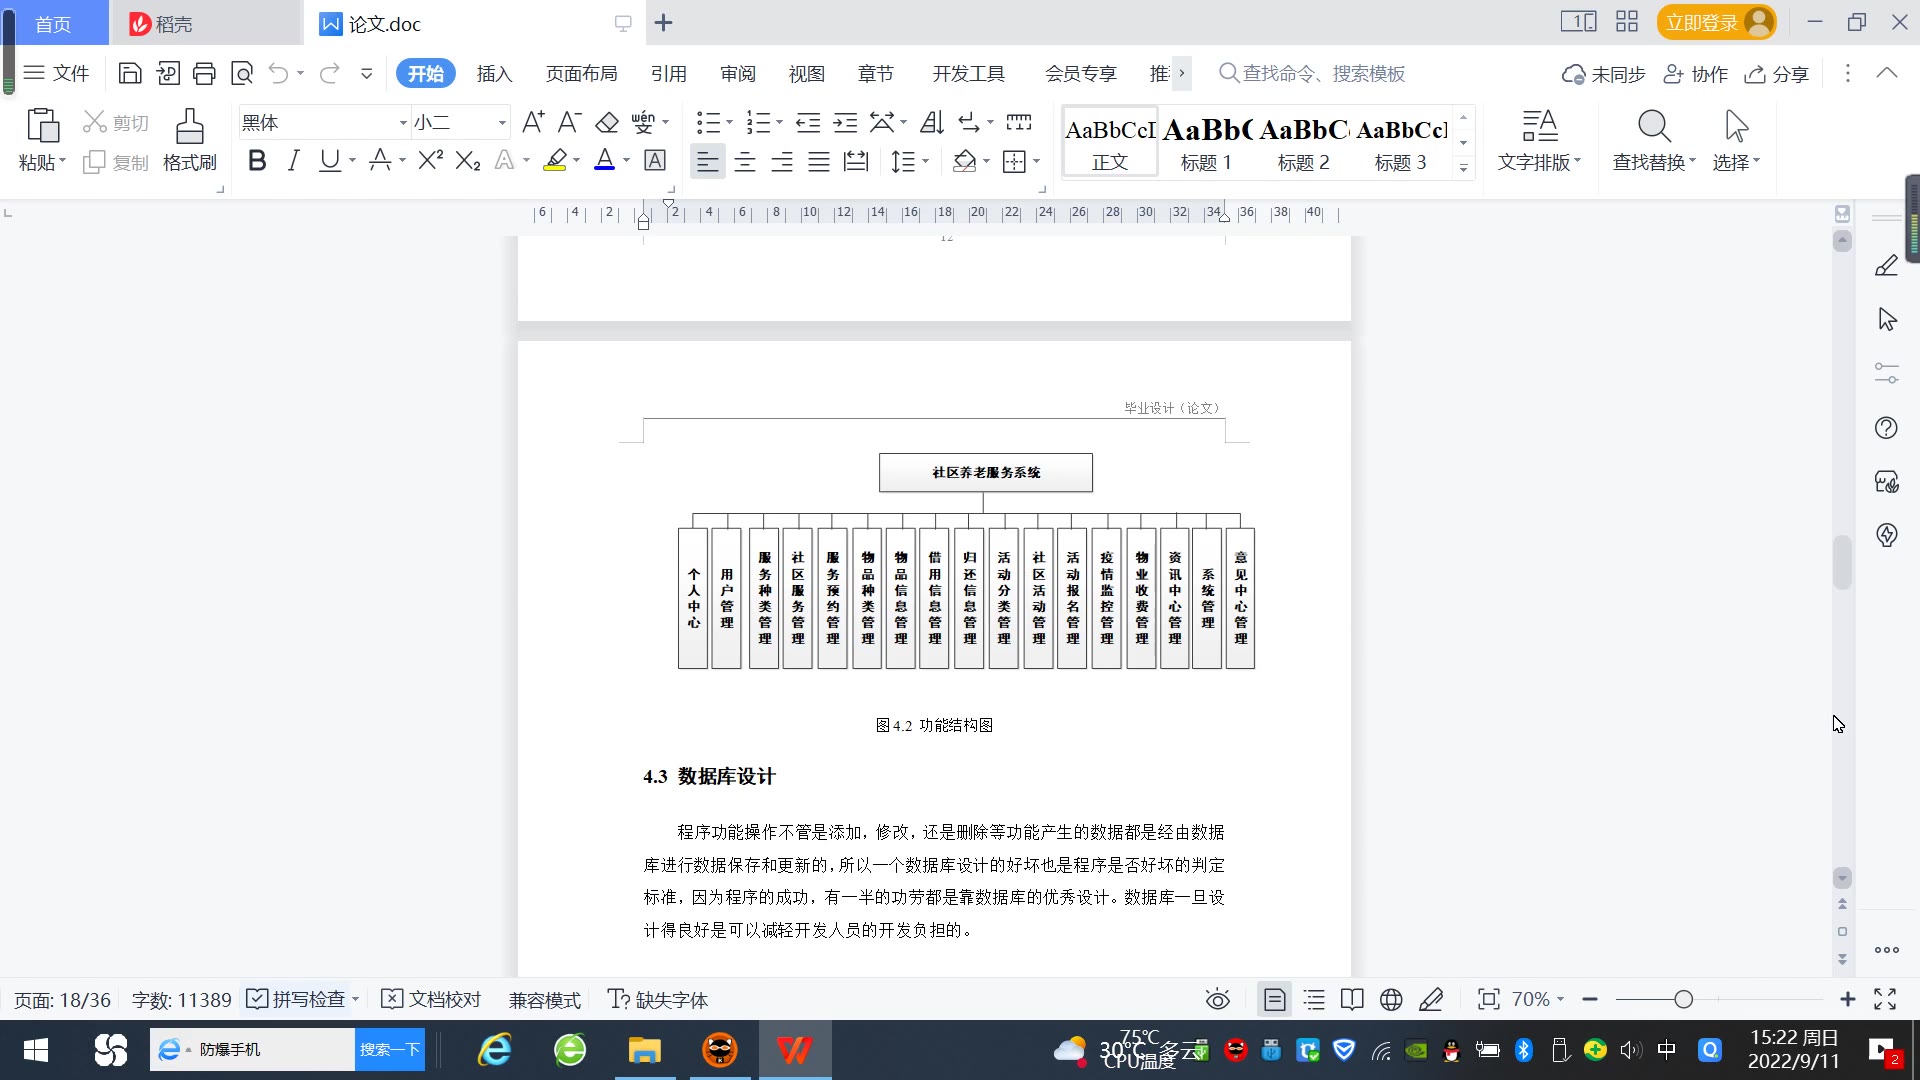Image resolution: width=1920 pixels, height=1080 pixels.
Task: Open help icon in right sidebar
Action: coord(1886,428)
